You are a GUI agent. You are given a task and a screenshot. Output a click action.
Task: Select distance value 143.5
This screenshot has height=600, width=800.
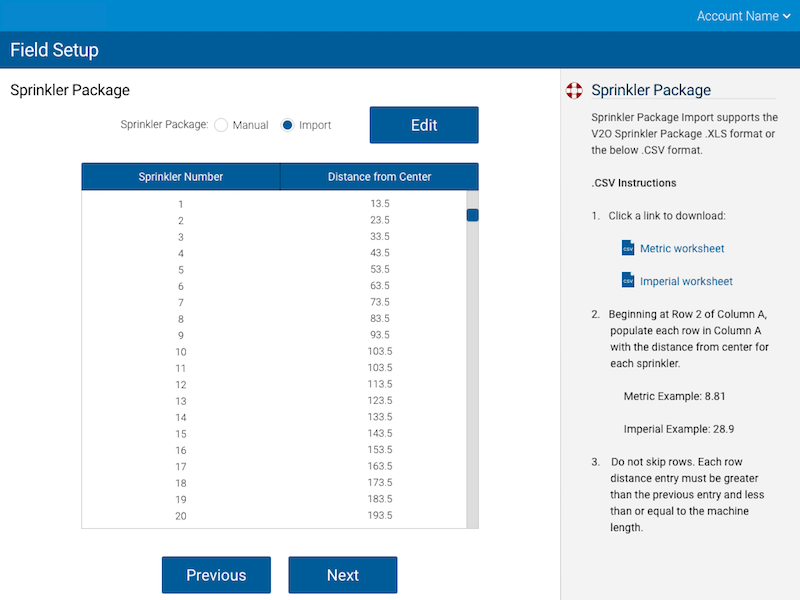pyautogui.click(x=380, y=433)
